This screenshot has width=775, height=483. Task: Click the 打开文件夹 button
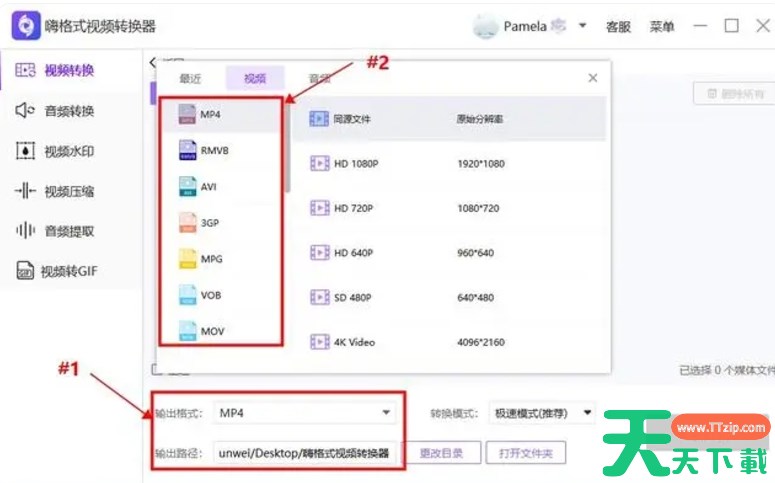pyautogui.click(x=526, y=453)
